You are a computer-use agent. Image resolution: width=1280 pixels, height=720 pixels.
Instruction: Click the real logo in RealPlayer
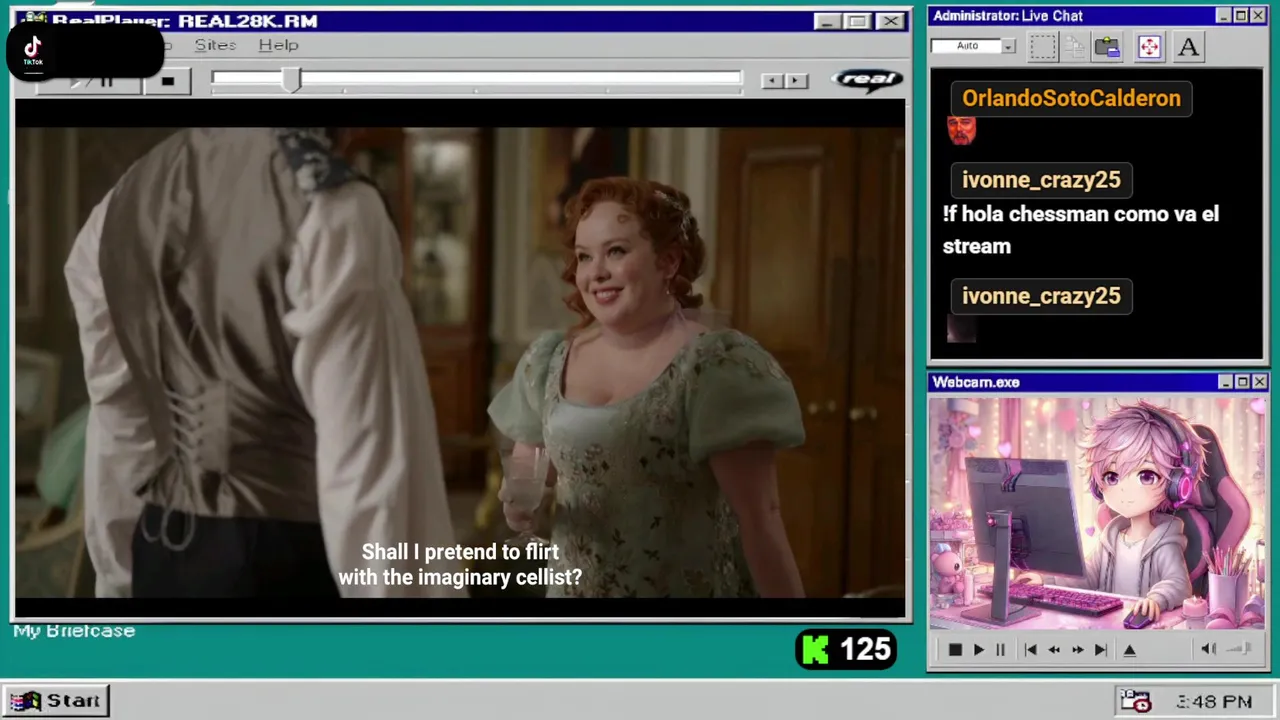[867, 80]
